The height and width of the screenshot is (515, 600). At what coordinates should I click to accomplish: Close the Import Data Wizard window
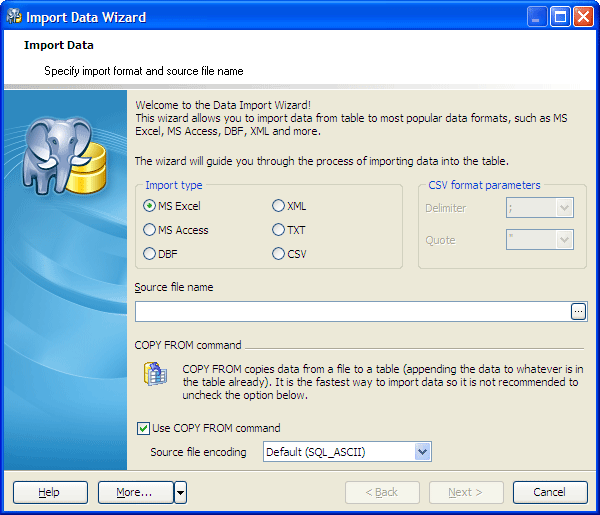(583, 17)
